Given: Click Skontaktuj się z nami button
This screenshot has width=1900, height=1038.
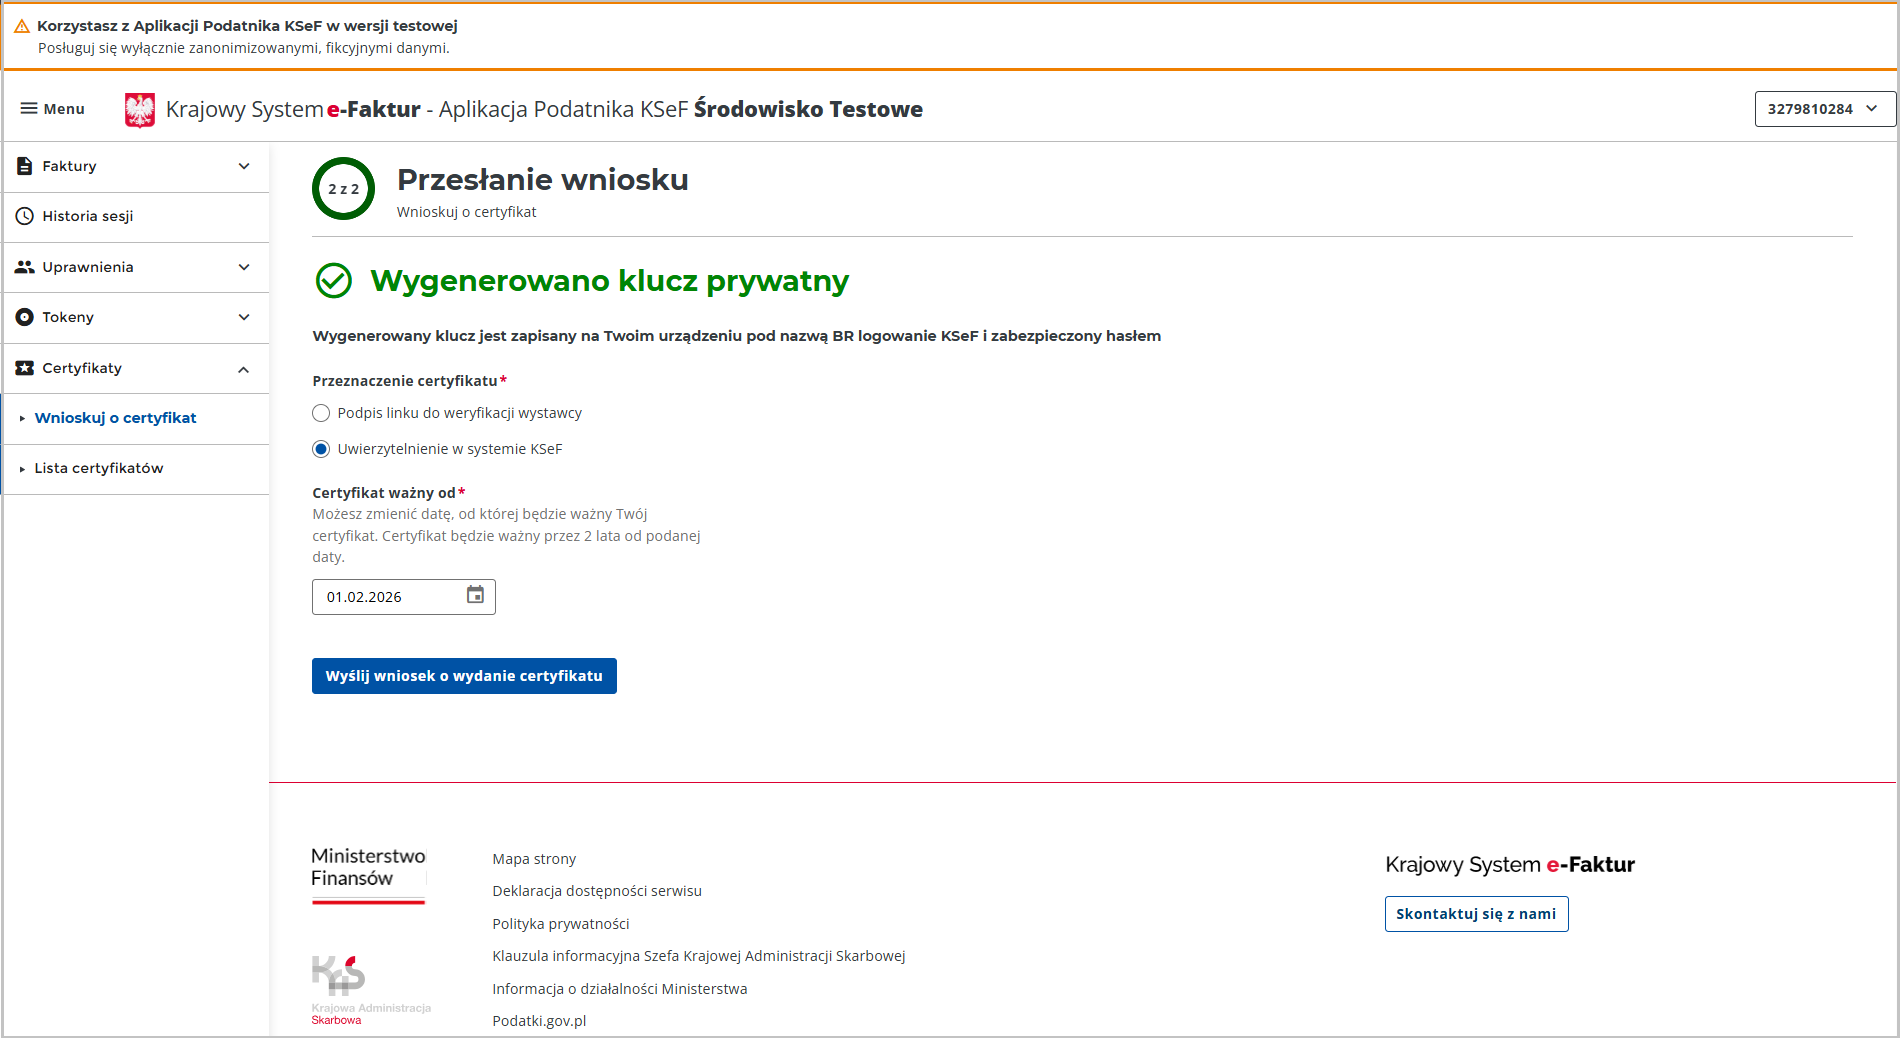Looking at the screenshot, I should coord(1476,914).
